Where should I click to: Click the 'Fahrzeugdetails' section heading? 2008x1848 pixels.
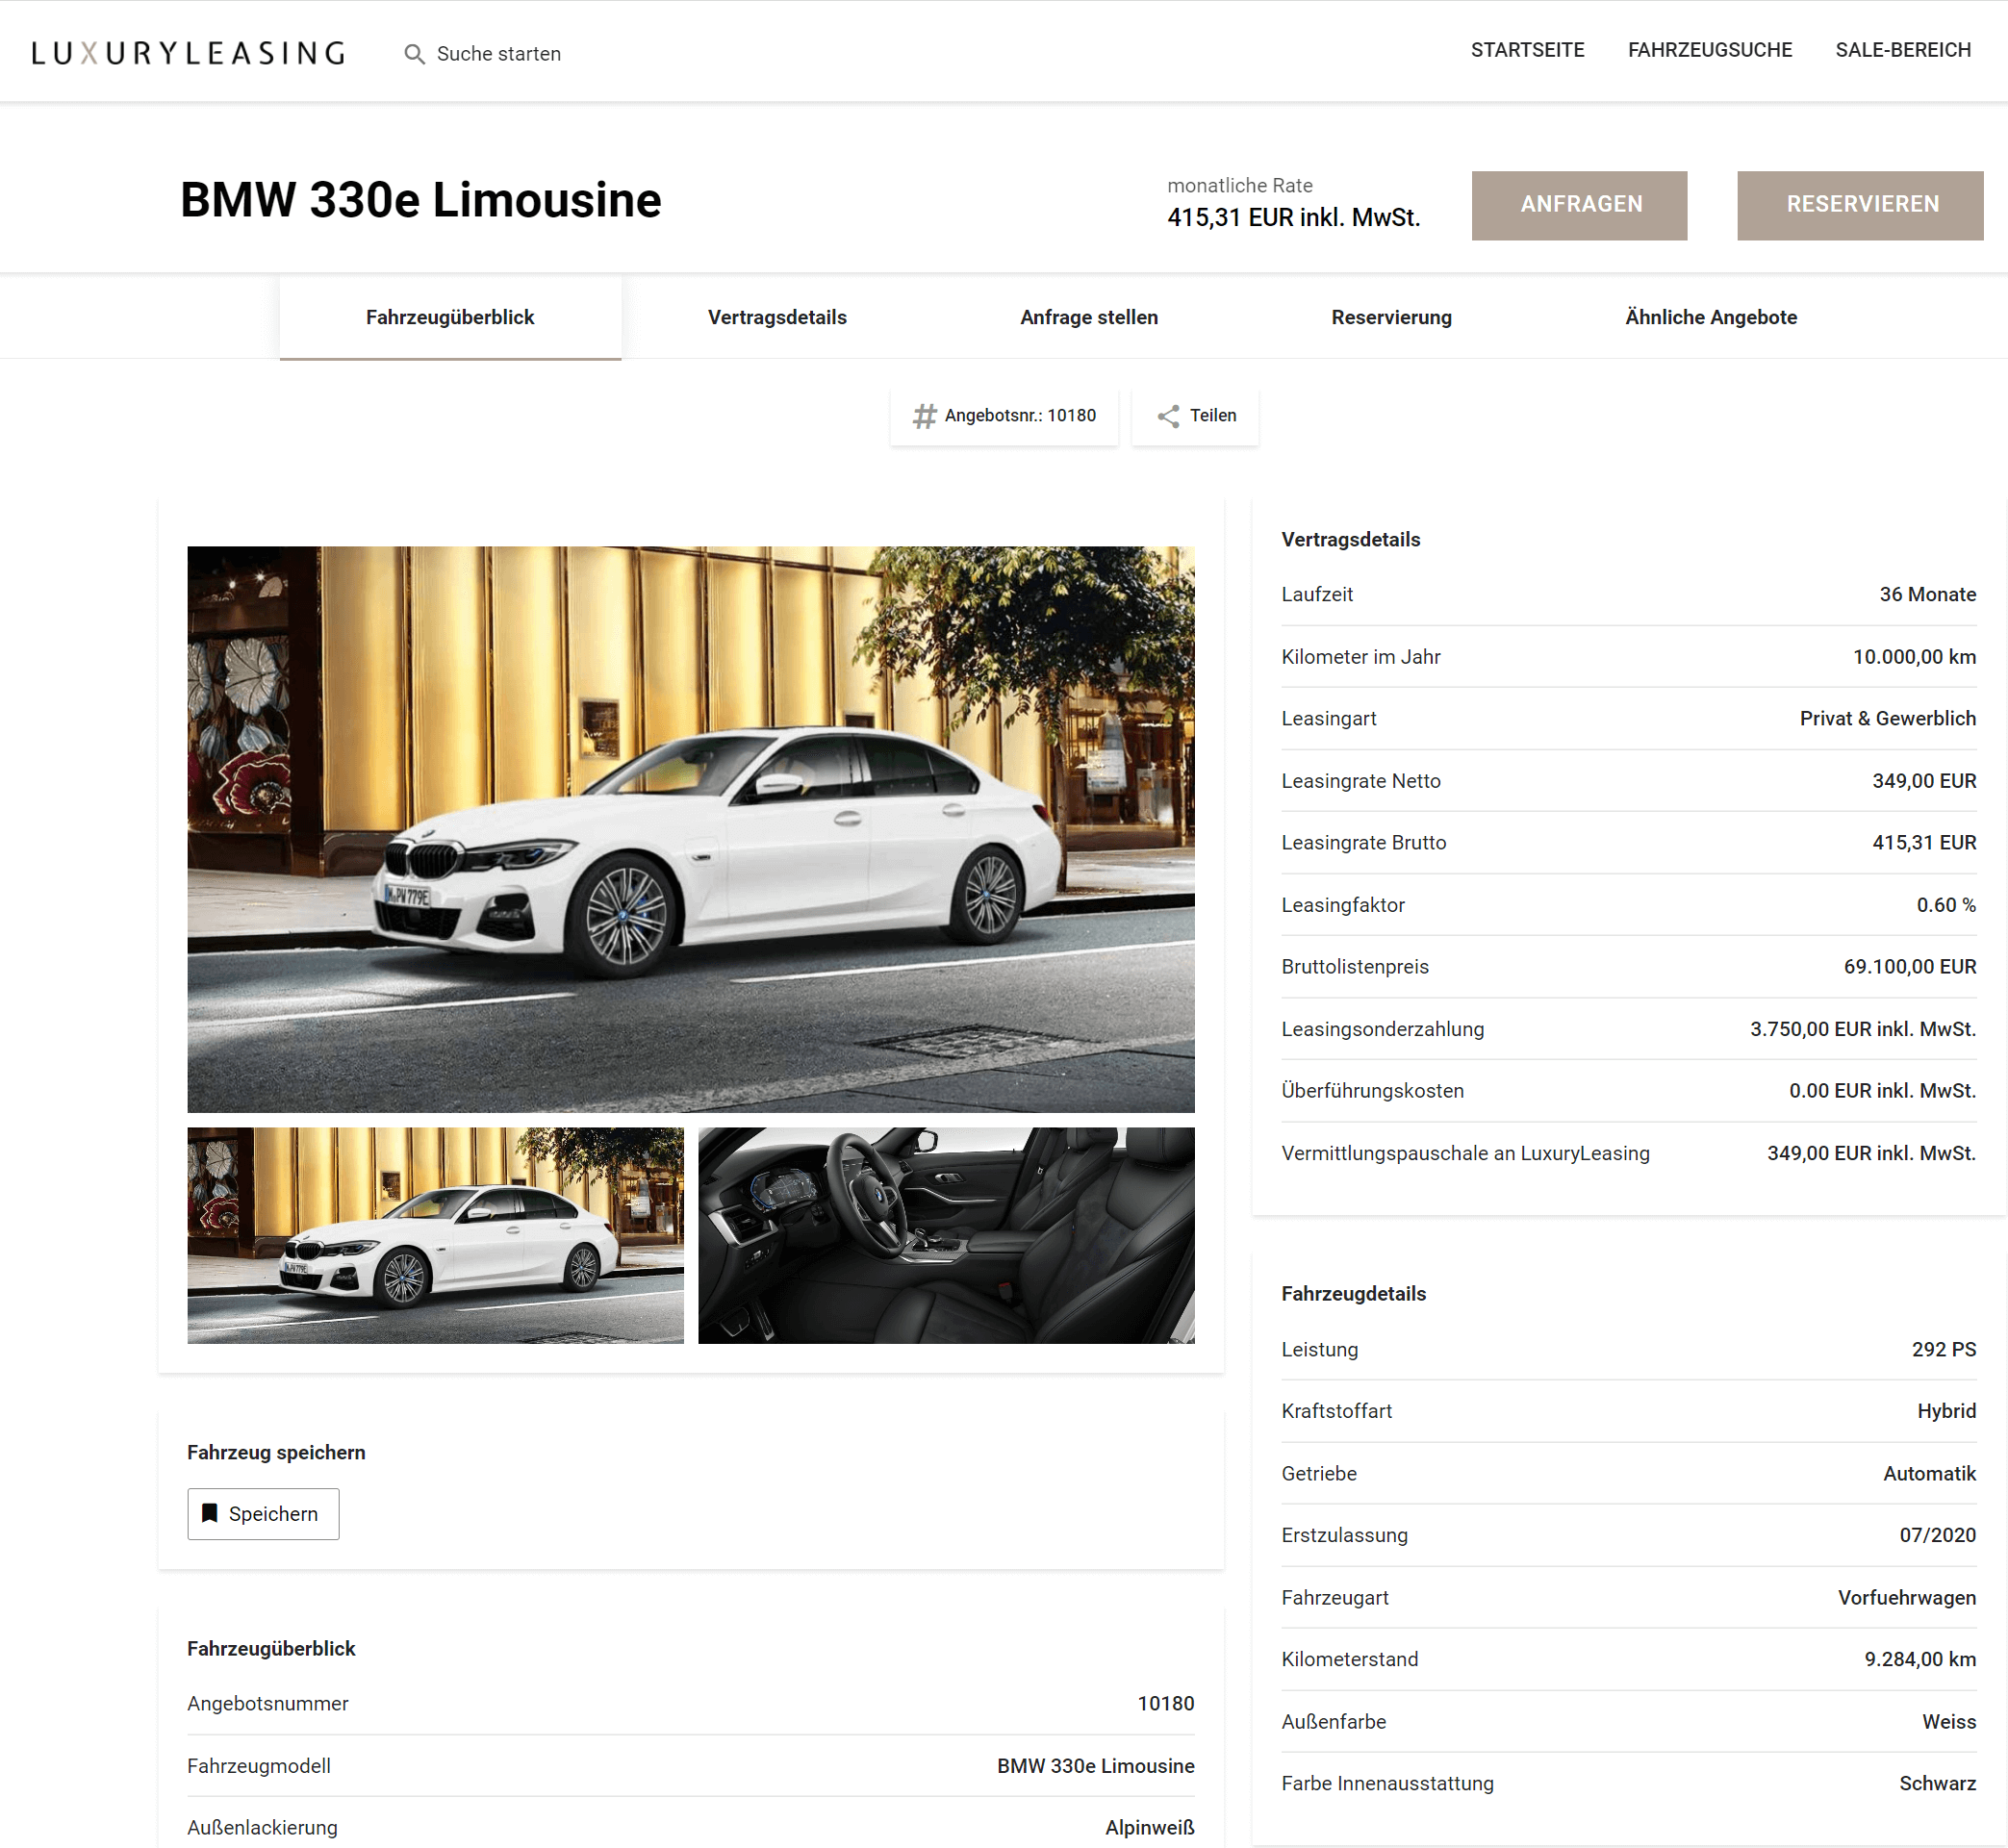point(1353,1294)
